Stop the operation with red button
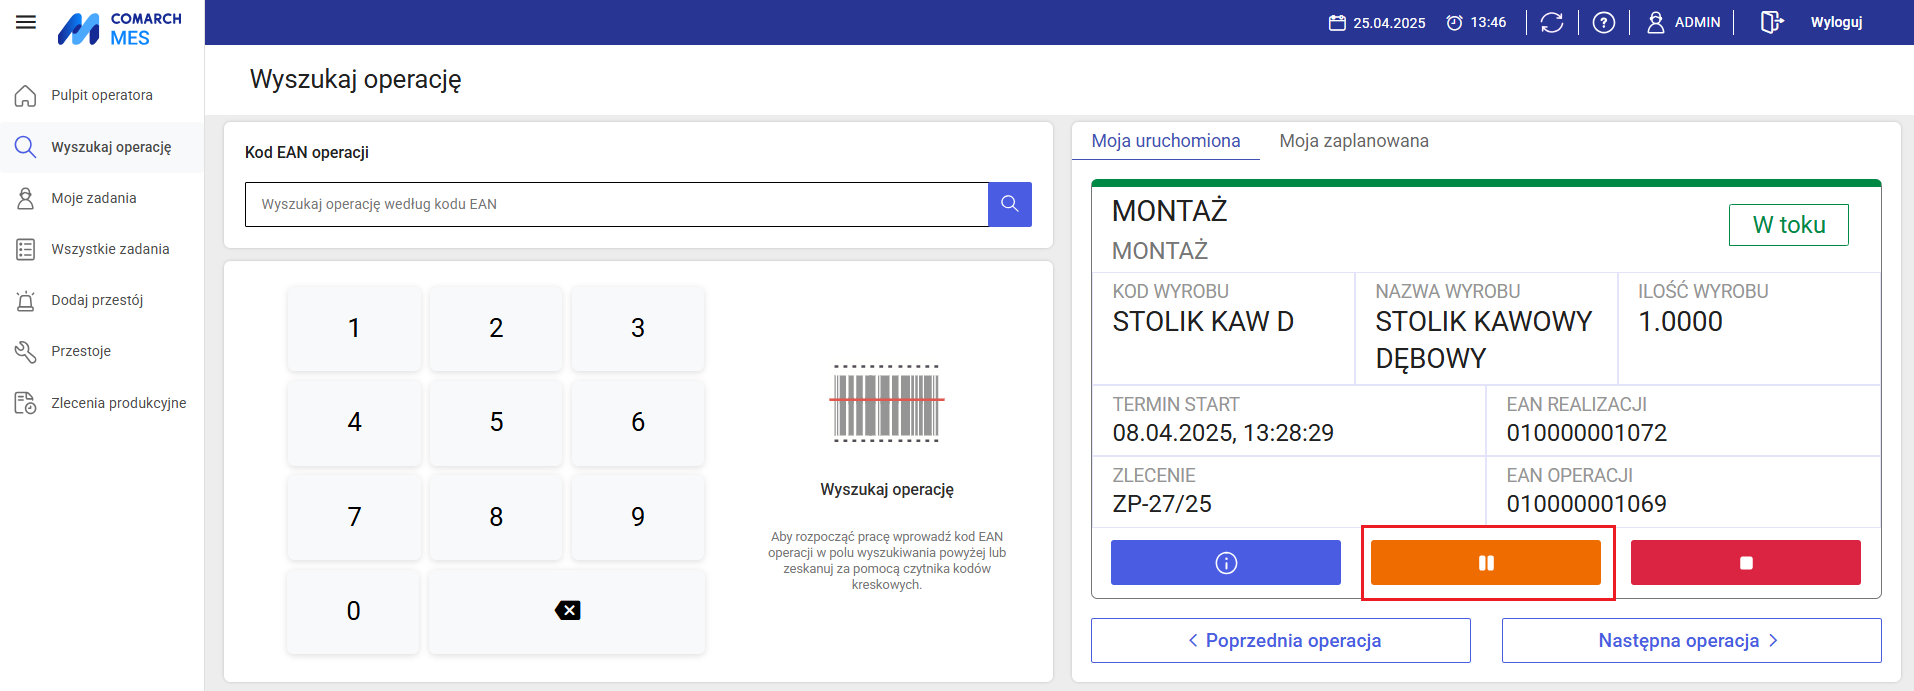This screenshot has height=691, width=1914. [x=1745, y=563]
